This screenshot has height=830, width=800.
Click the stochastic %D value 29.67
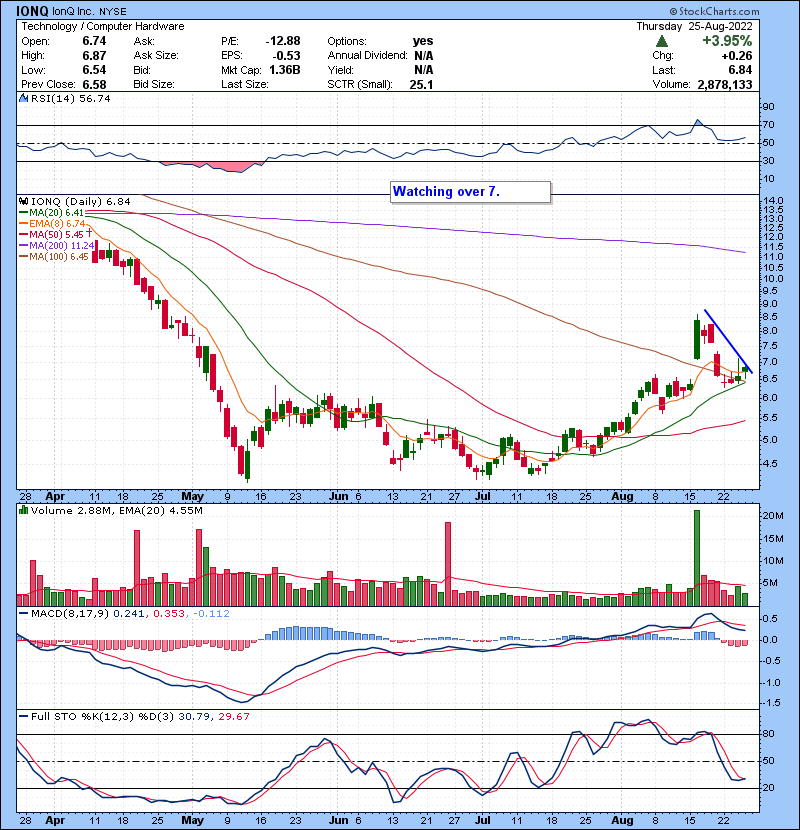[233, 717]
